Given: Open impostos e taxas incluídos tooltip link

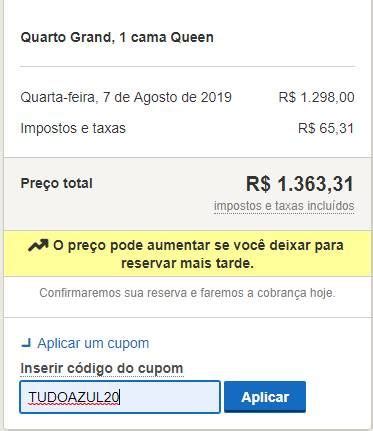Looking at the screenshot, I should tap(284, 206).
